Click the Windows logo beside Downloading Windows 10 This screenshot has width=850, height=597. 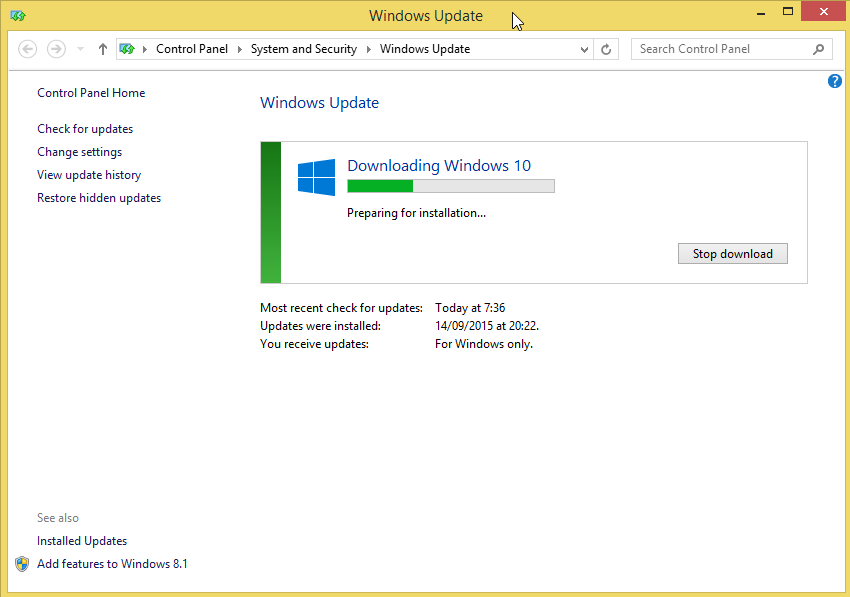(x=316, y=176)
